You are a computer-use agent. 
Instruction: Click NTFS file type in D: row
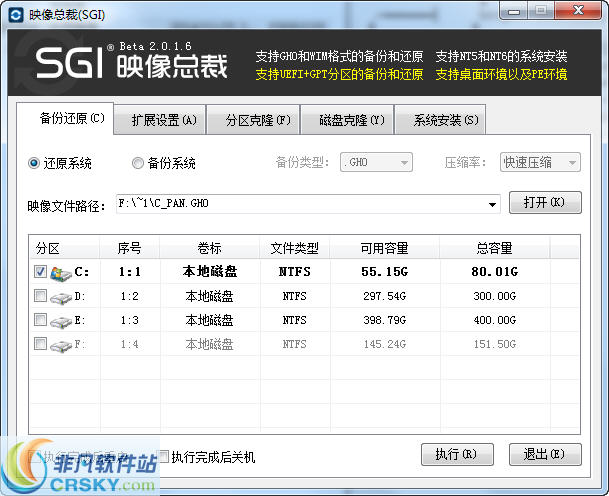point(294,296)
